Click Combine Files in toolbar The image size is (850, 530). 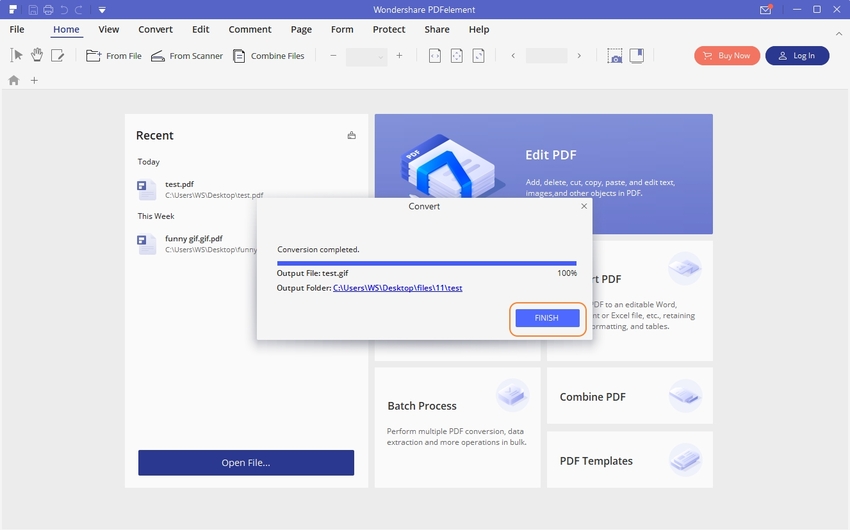click(x=268, y=56)
